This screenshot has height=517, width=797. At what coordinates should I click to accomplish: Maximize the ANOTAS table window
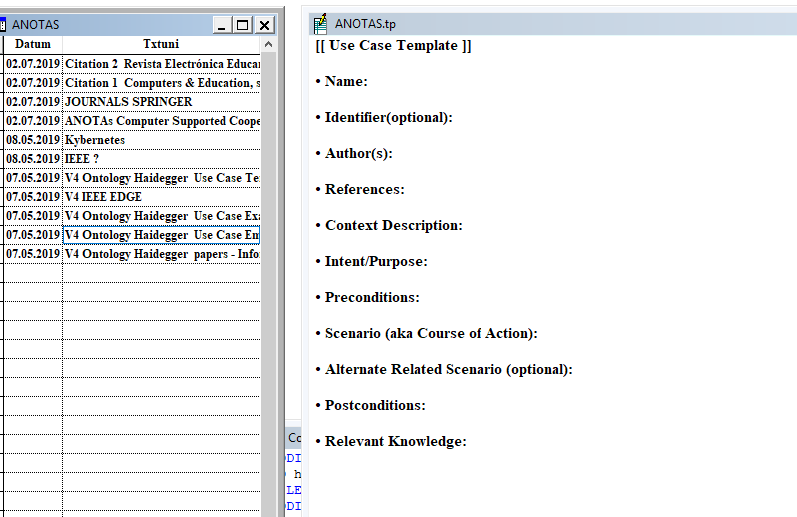pyautogui.click(x=242, y=25)
